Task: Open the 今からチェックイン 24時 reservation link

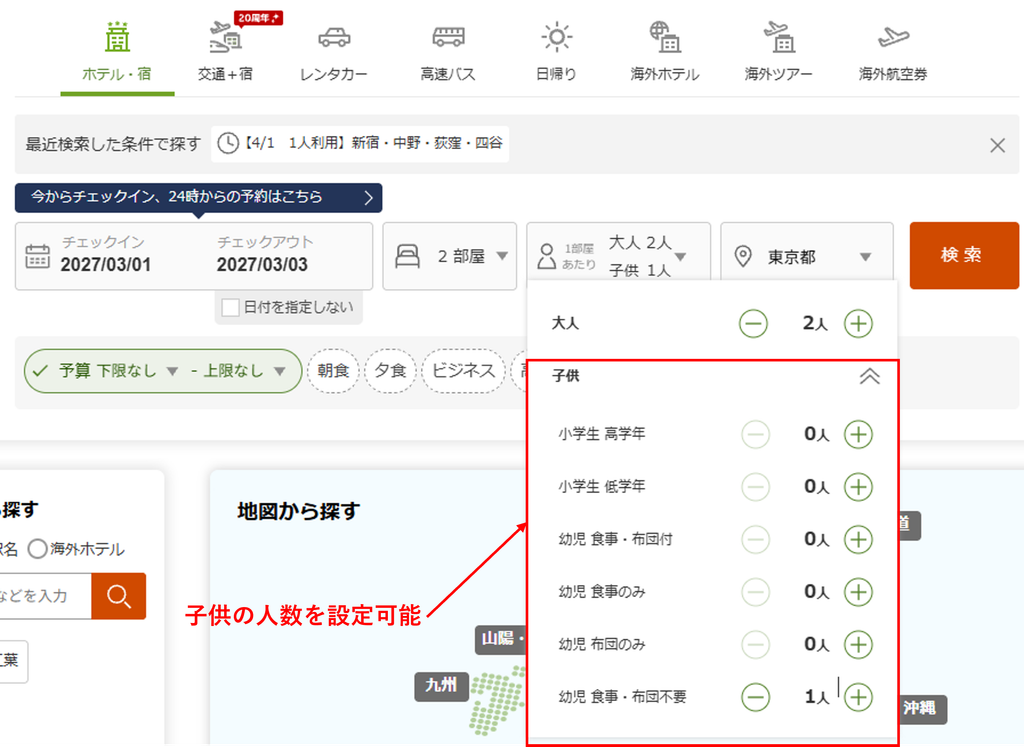Action: tap(199, 197)
